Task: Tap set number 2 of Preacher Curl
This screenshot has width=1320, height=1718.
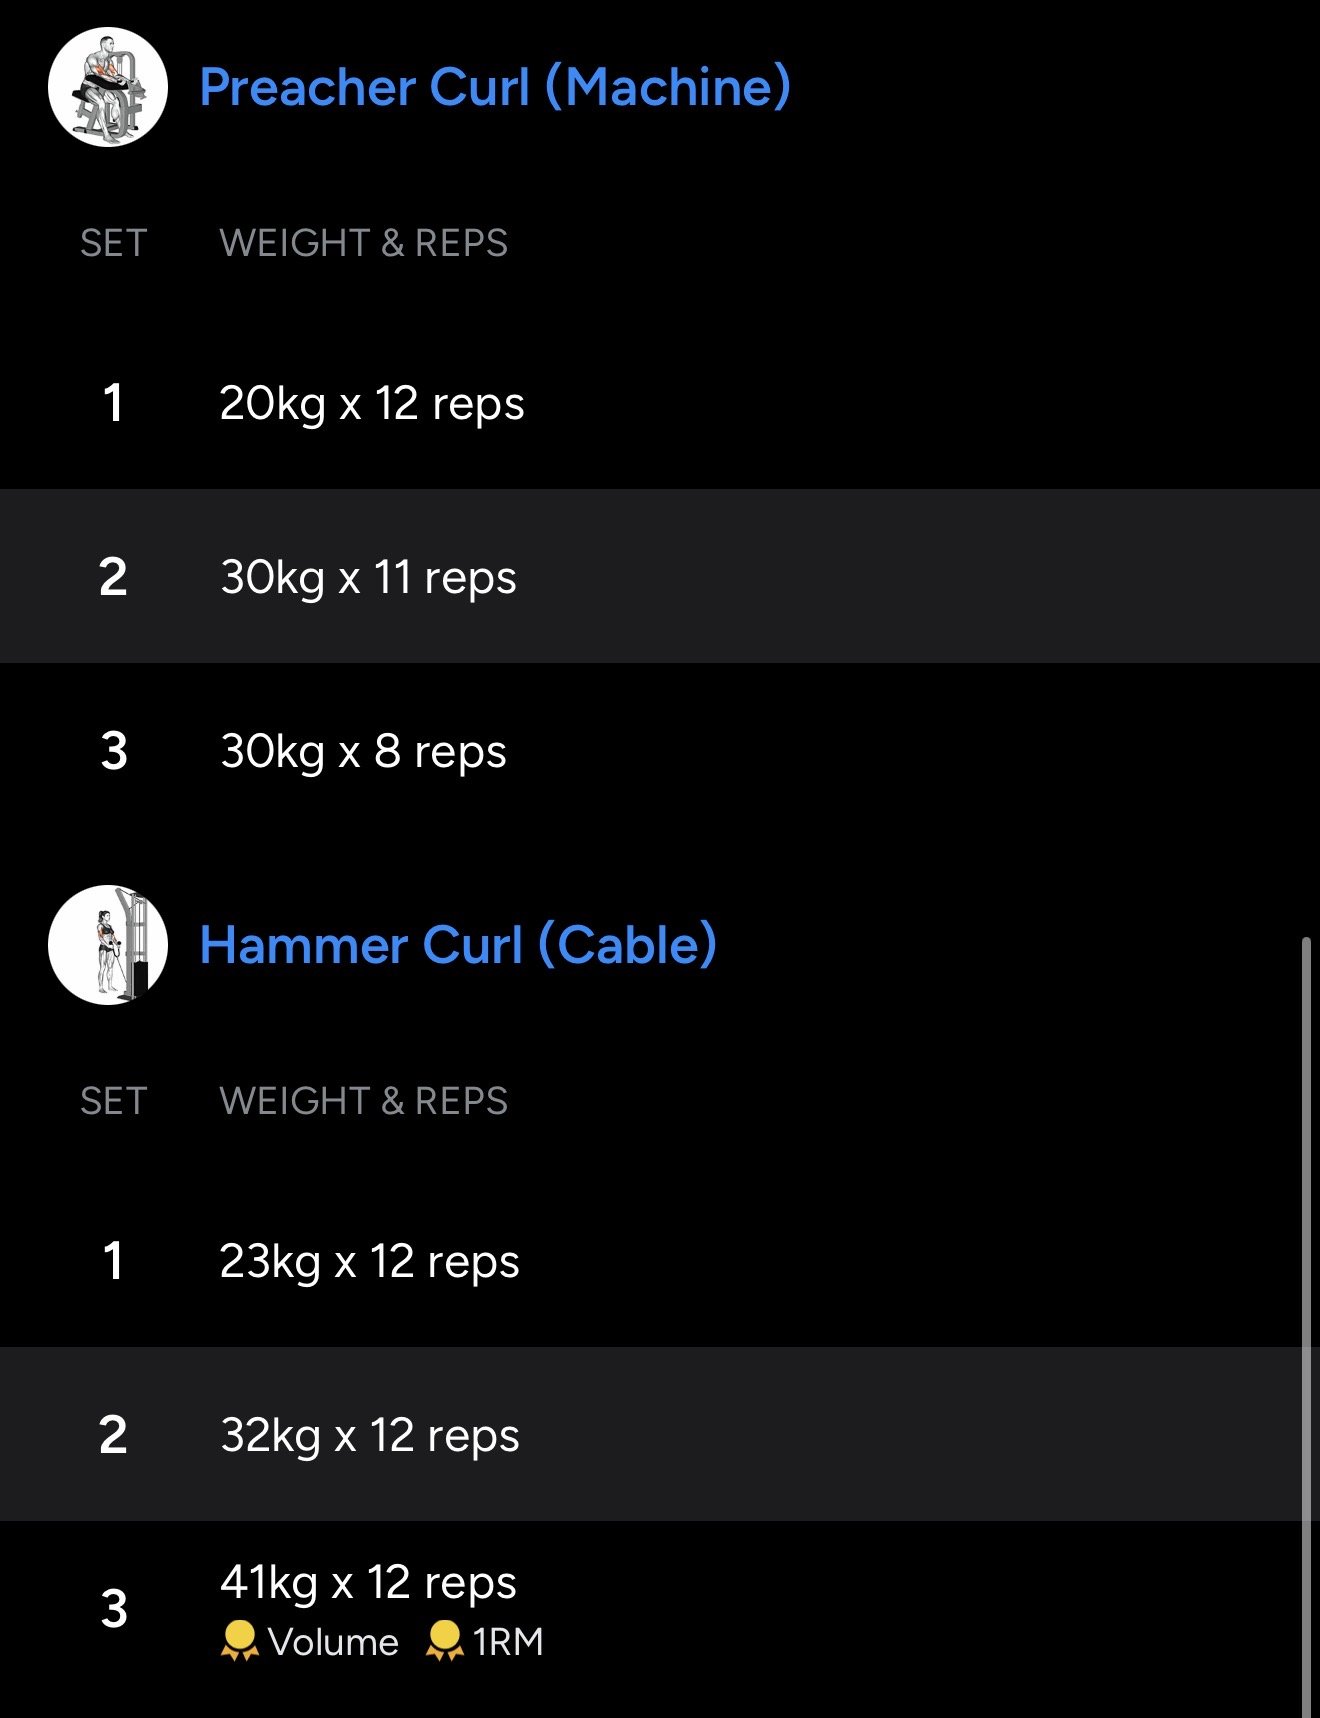Action: click(x=114, y=578)
